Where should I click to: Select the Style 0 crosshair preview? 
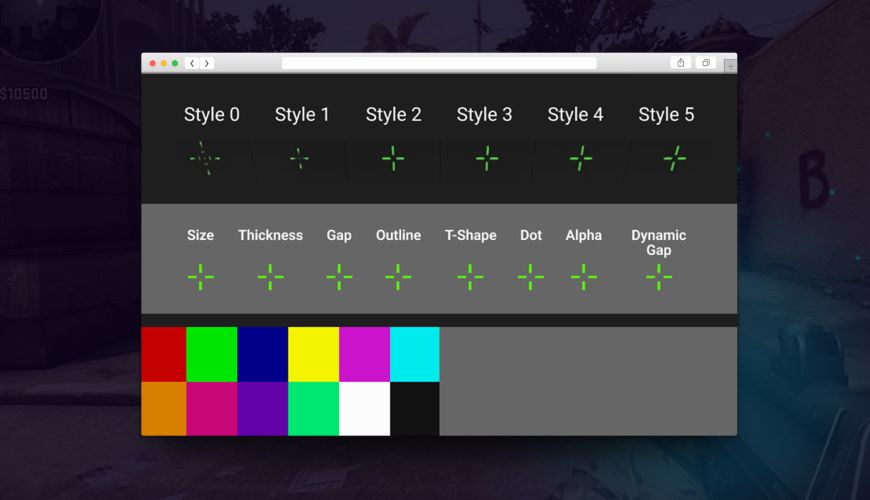205,158
